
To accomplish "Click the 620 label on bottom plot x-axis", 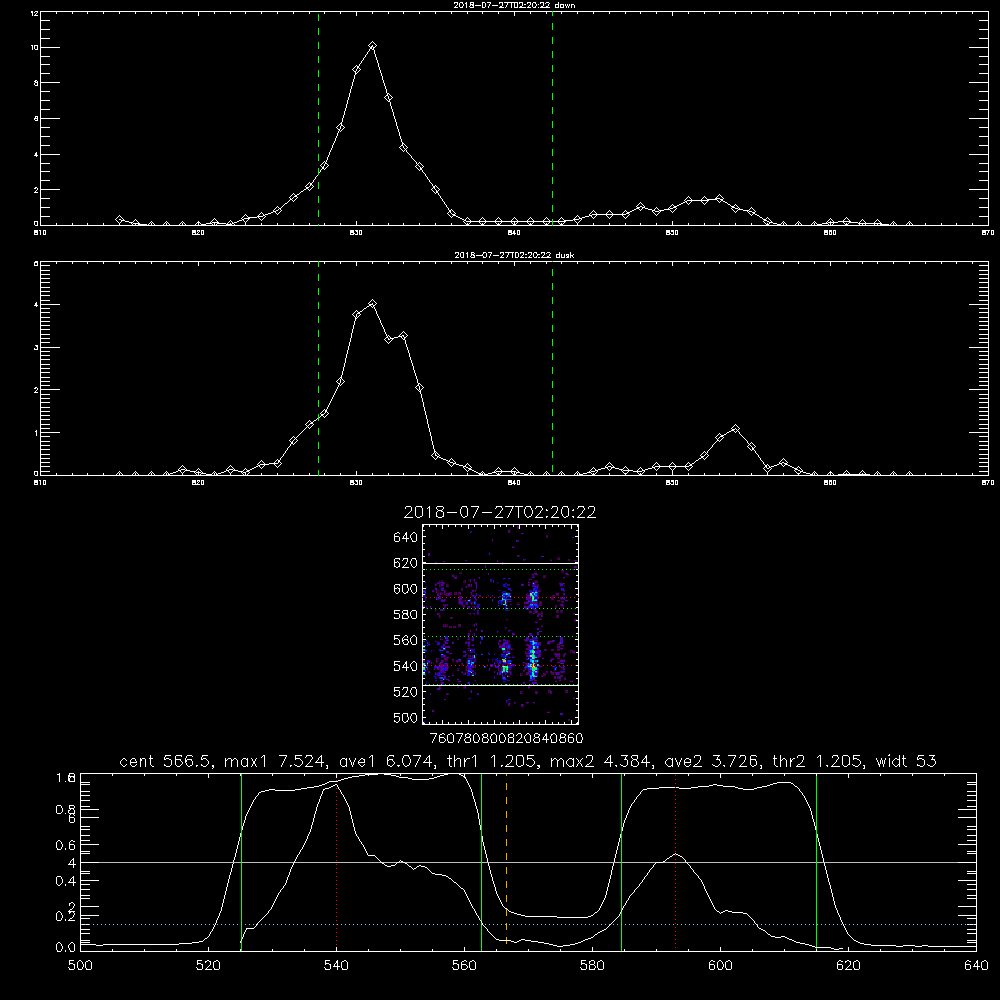I will pos(848,966).
